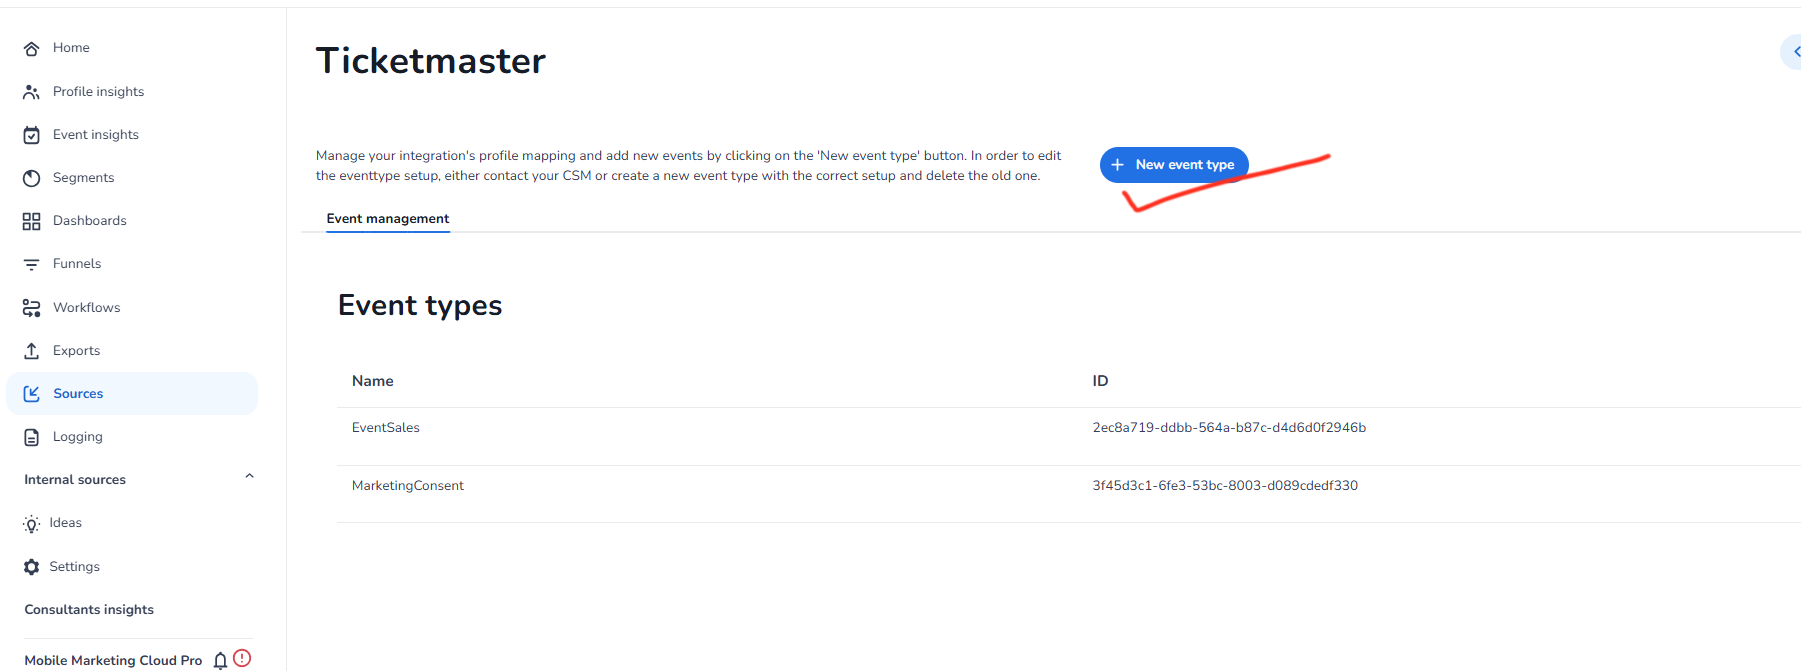Expand the side panel chevron at top right
The image size is (1801, 671).
point(1795,52)
